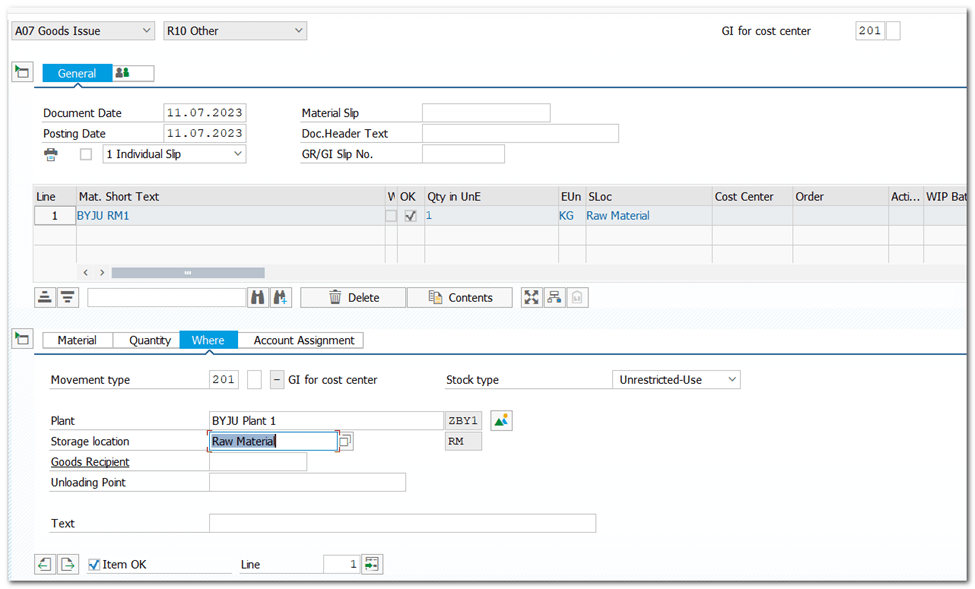Click the expand-all arrows icon beside Contents
This screenshot has height=589, width=975.
531,297
